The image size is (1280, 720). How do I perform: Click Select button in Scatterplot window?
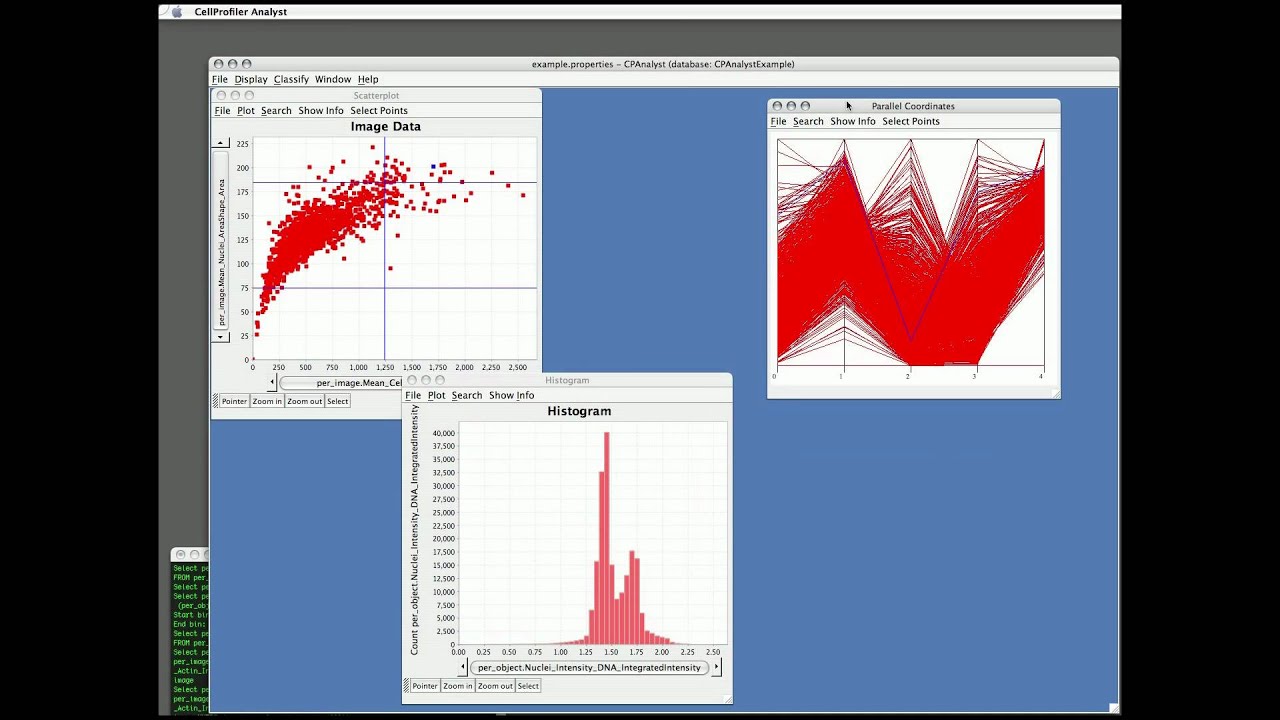(338, 401)
